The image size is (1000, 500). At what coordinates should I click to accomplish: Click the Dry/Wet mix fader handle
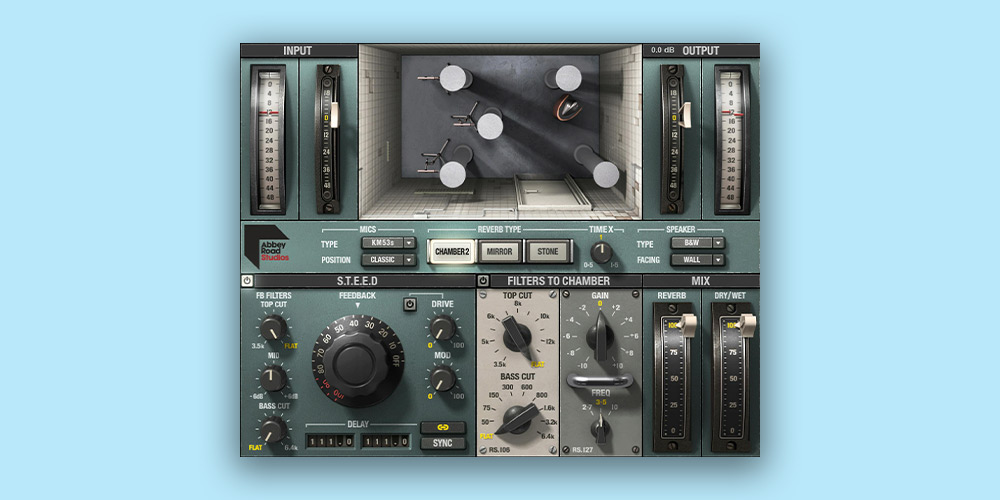click(x=746, y=325)
